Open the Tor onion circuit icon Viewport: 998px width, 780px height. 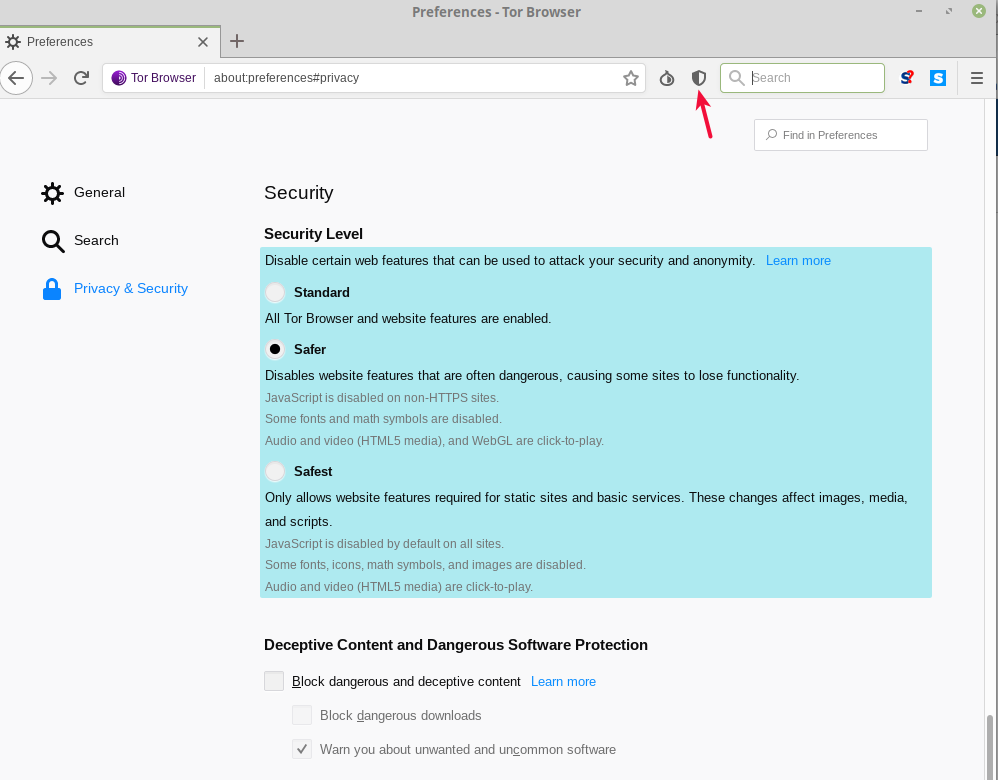pyautogui.click(x=667, y=78)
